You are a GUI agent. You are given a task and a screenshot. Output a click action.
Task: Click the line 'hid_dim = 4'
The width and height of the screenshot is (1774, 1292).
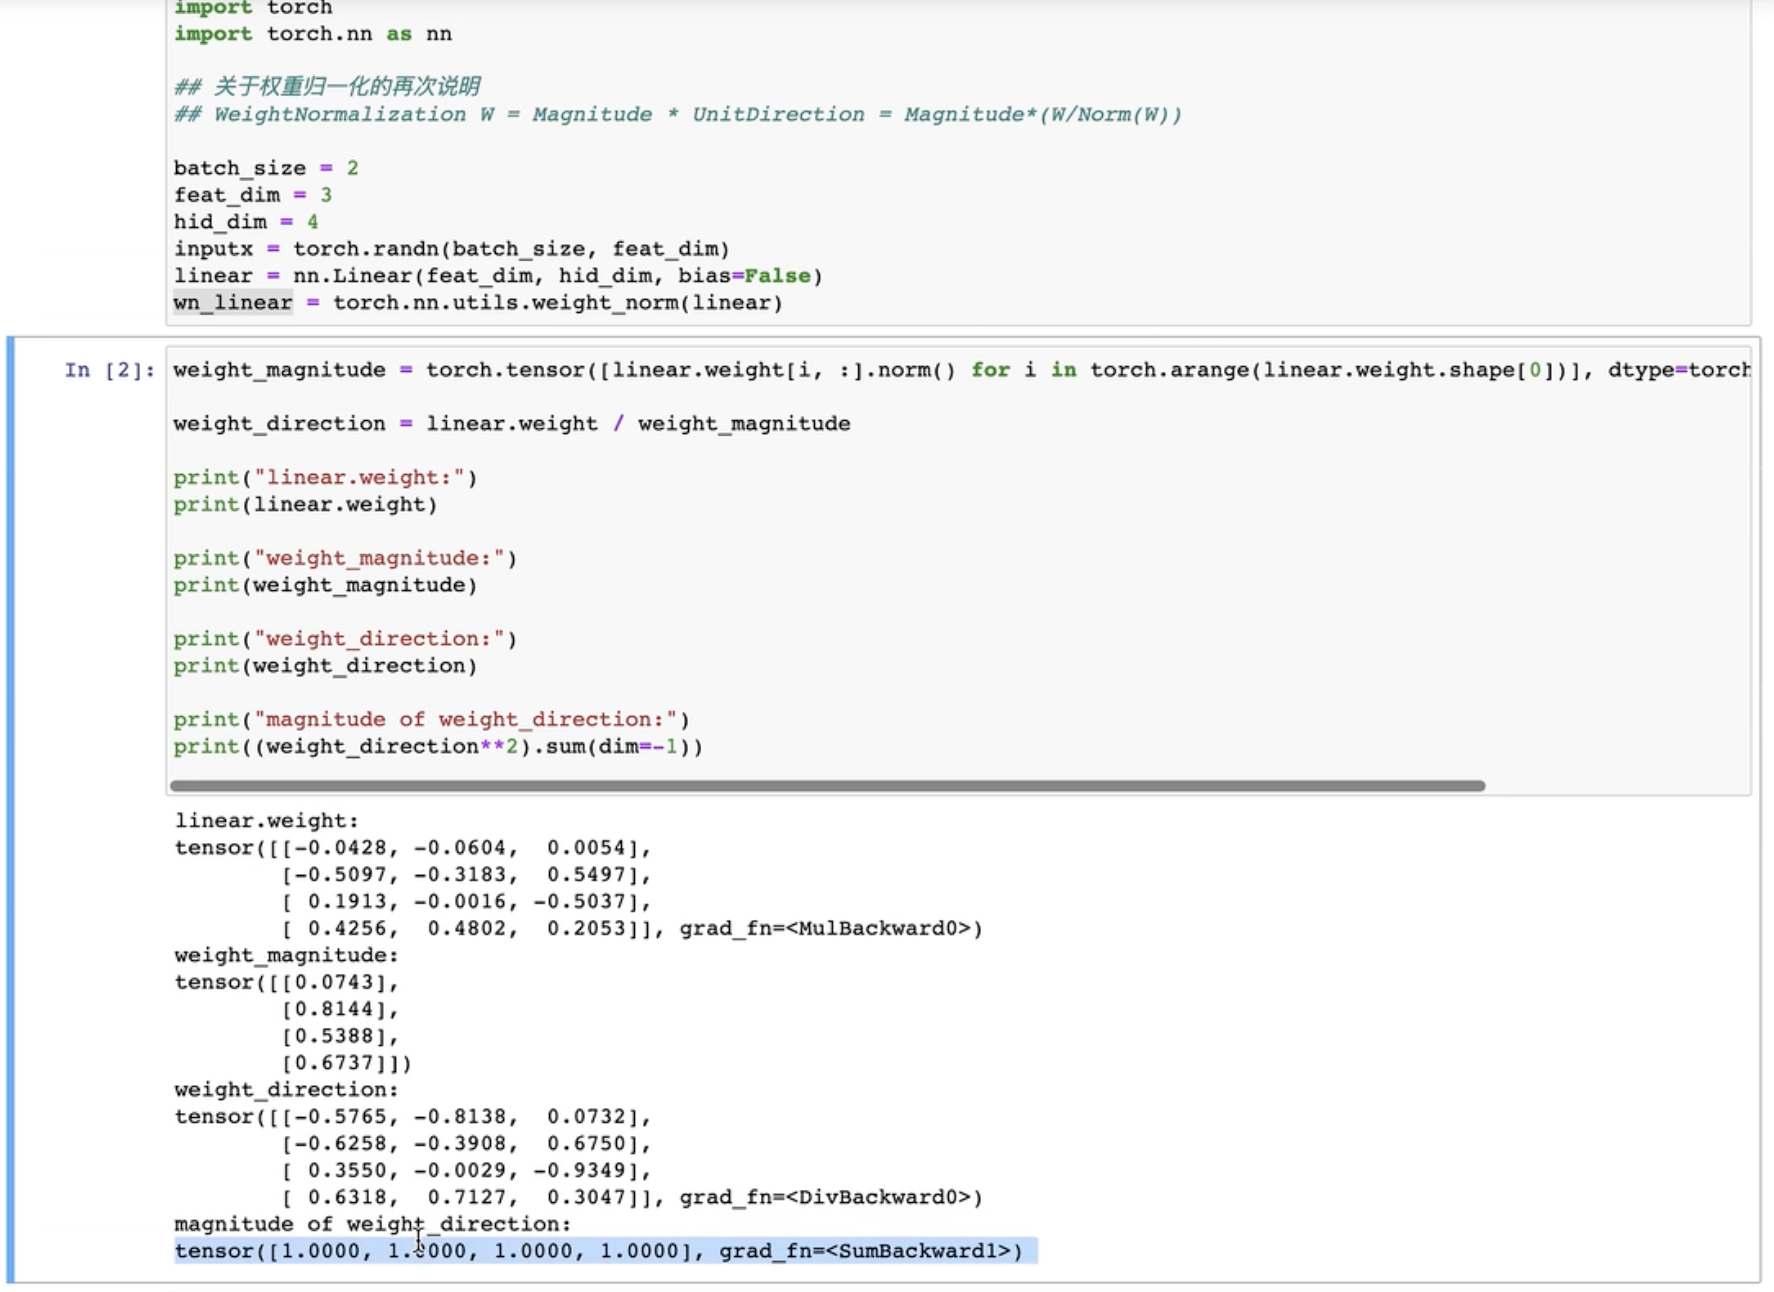(246, 222)
